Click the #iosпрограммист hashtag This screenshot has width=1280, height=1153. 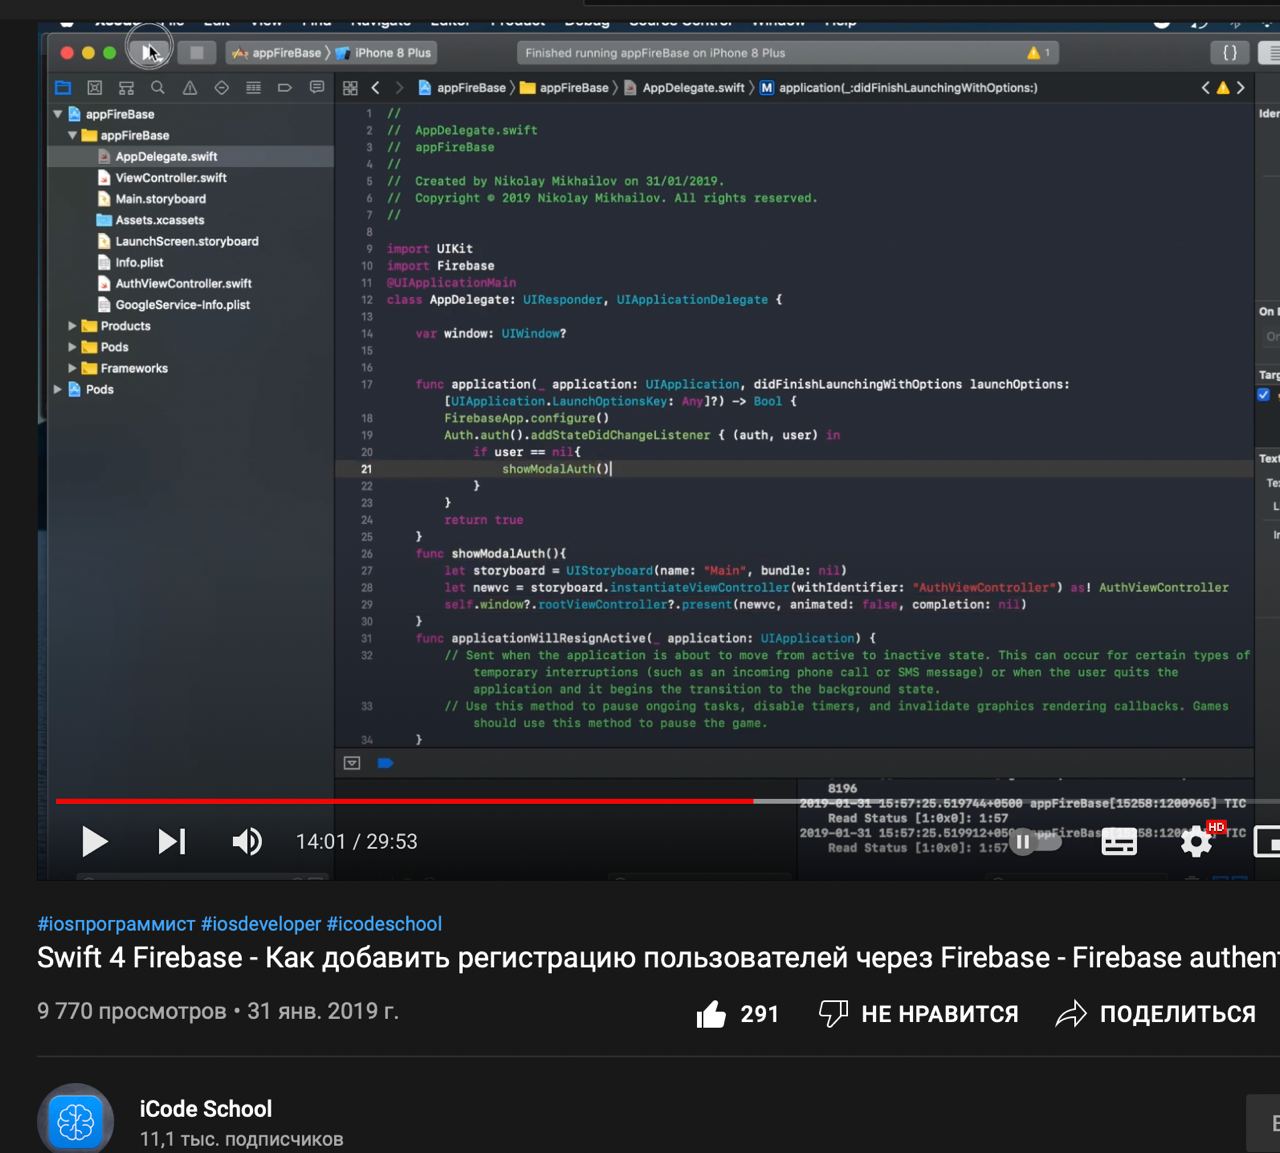tap(116, 924)
